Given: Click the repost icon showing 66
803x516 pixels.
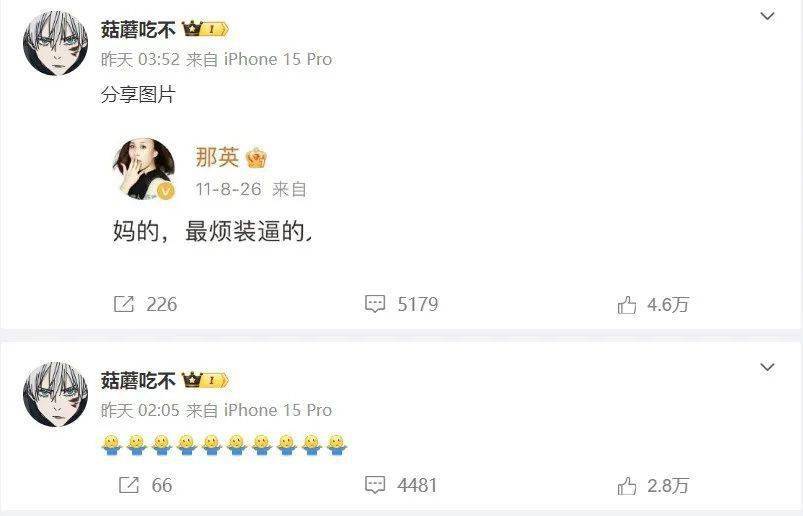Looking at the screenshot, I should [129, 485].
